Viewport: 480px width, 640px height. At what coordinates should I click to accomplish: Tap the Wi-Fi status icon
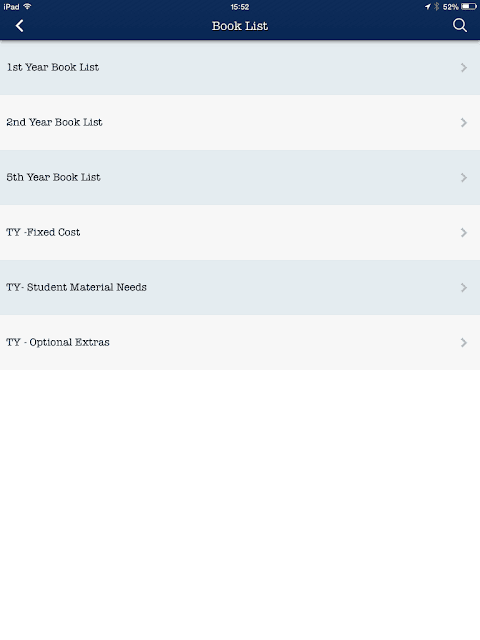pyautogui.click(x=27, y=7)
